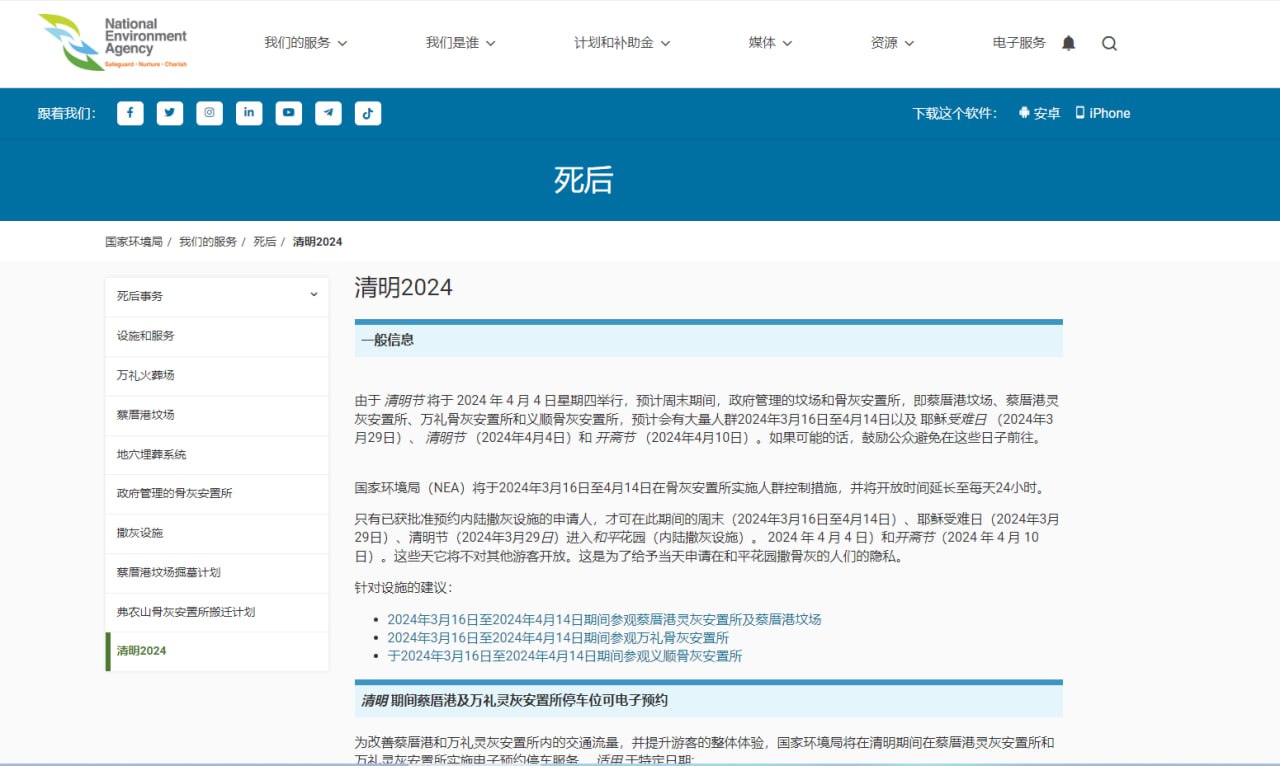Visit the Instagram social icon
The image size is (1280, 766).
(209, 113)
